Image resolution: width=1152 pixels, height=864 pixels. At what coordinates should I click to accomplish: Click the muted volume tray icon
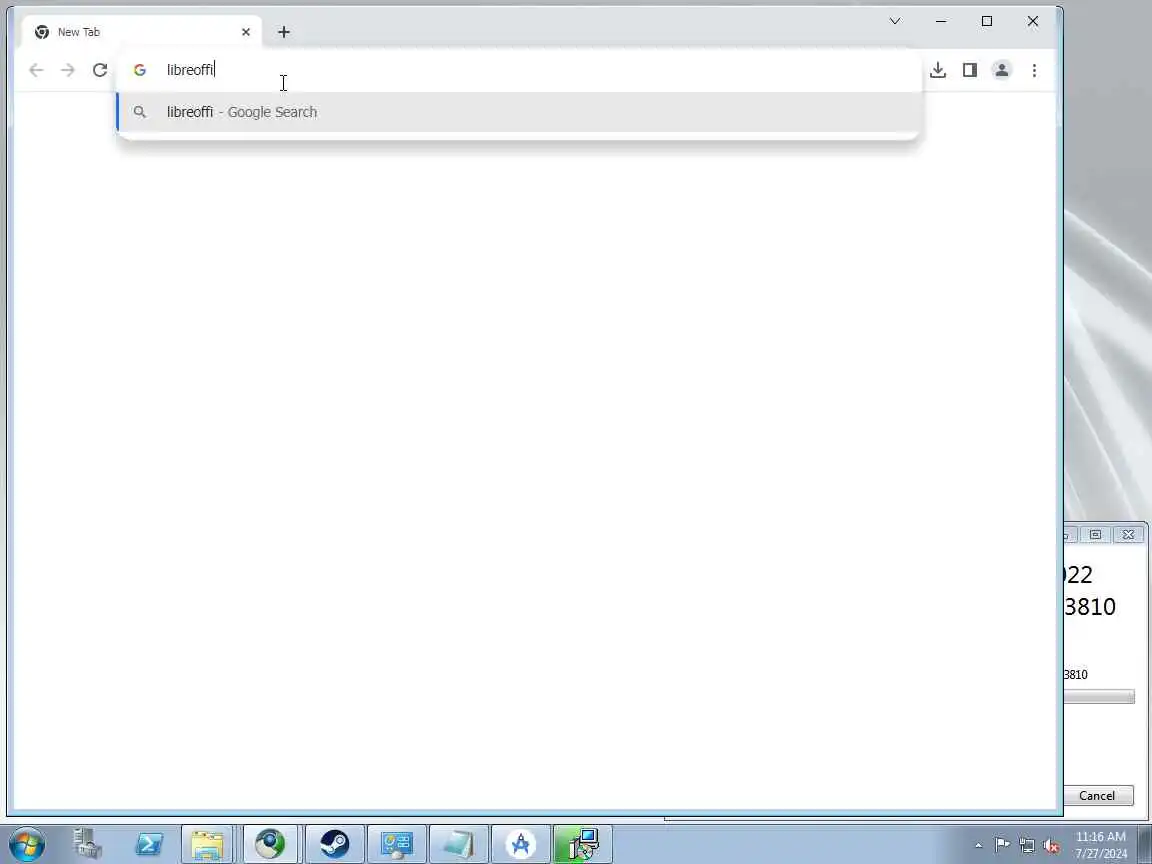tap(1051, 846)
